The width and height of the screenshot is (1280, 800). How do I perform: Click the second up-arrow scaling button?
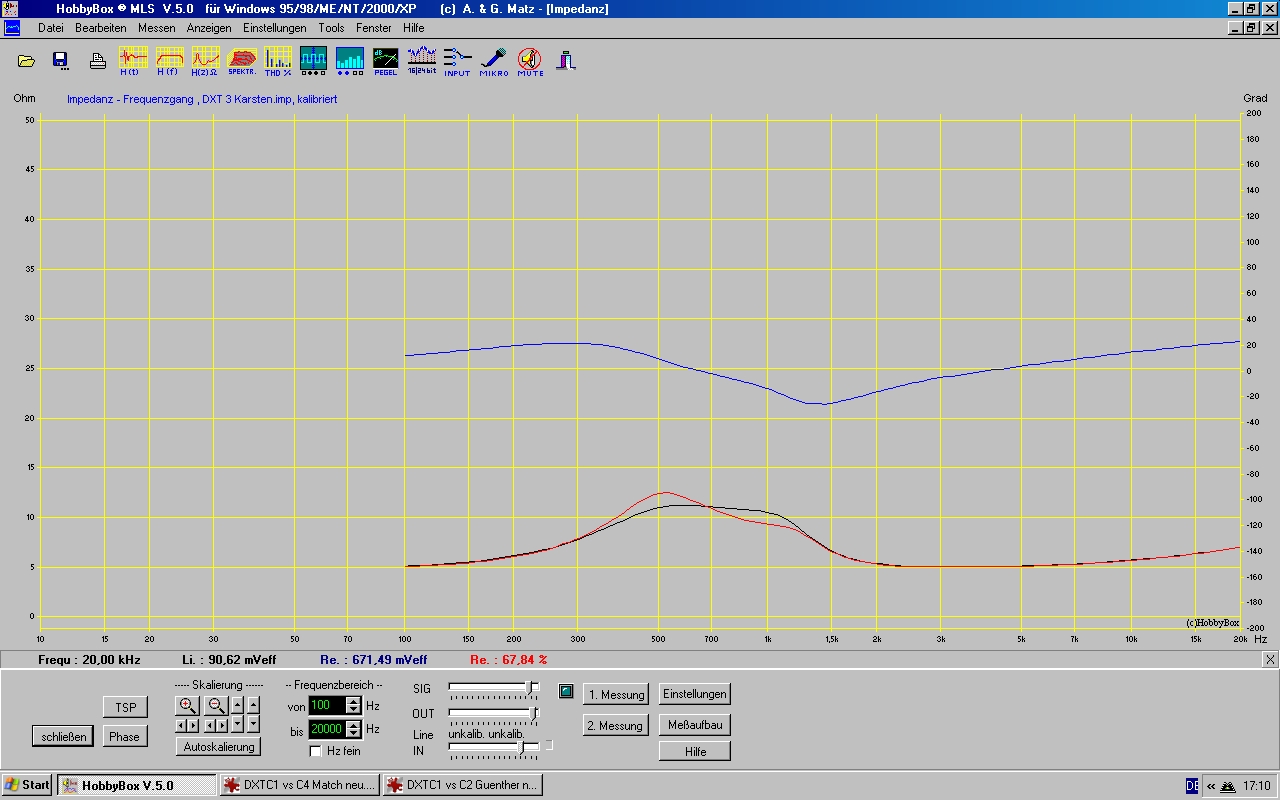coord(253,706)
